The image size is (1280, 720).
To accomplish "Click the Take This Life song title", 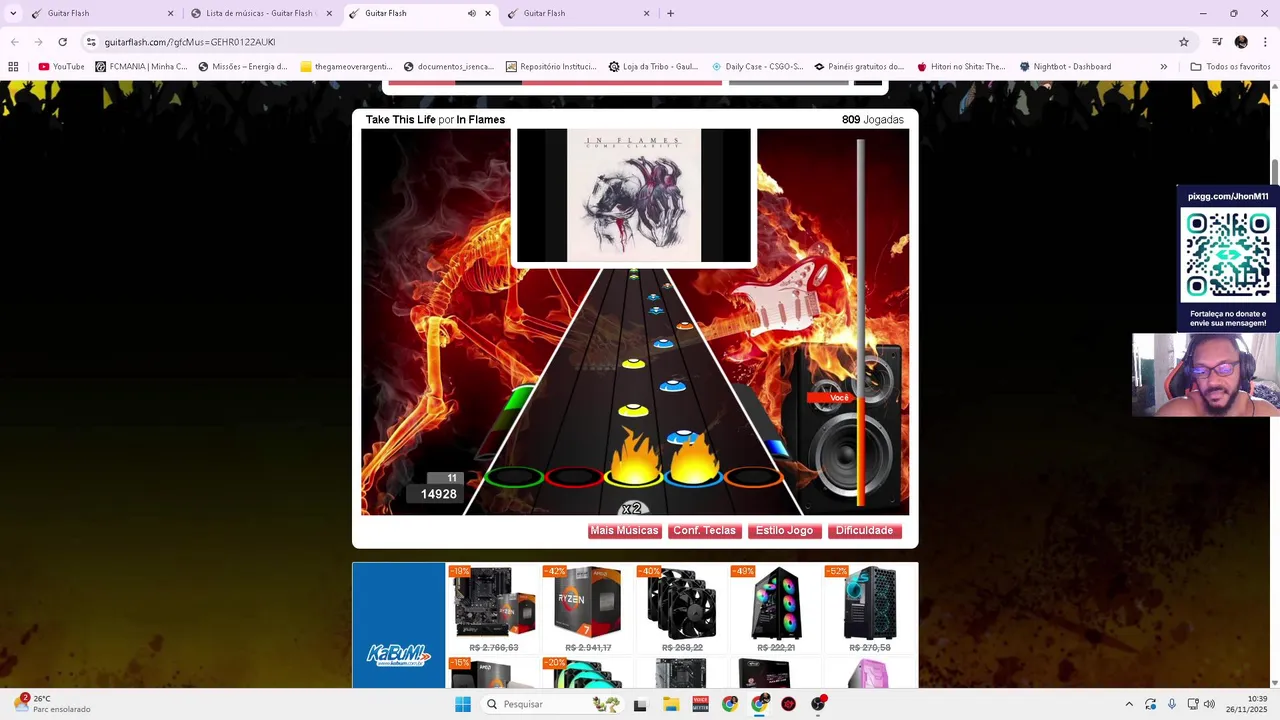I will [x=400, y=120].
